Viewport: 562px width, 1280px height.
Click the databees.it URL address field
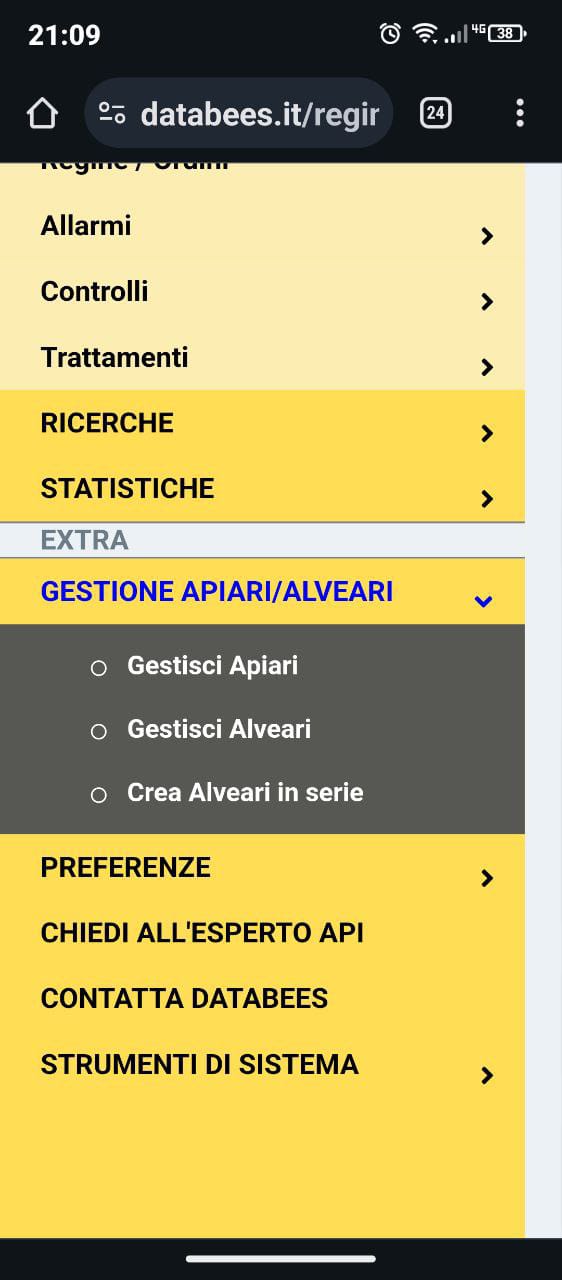tap(238, 113)
